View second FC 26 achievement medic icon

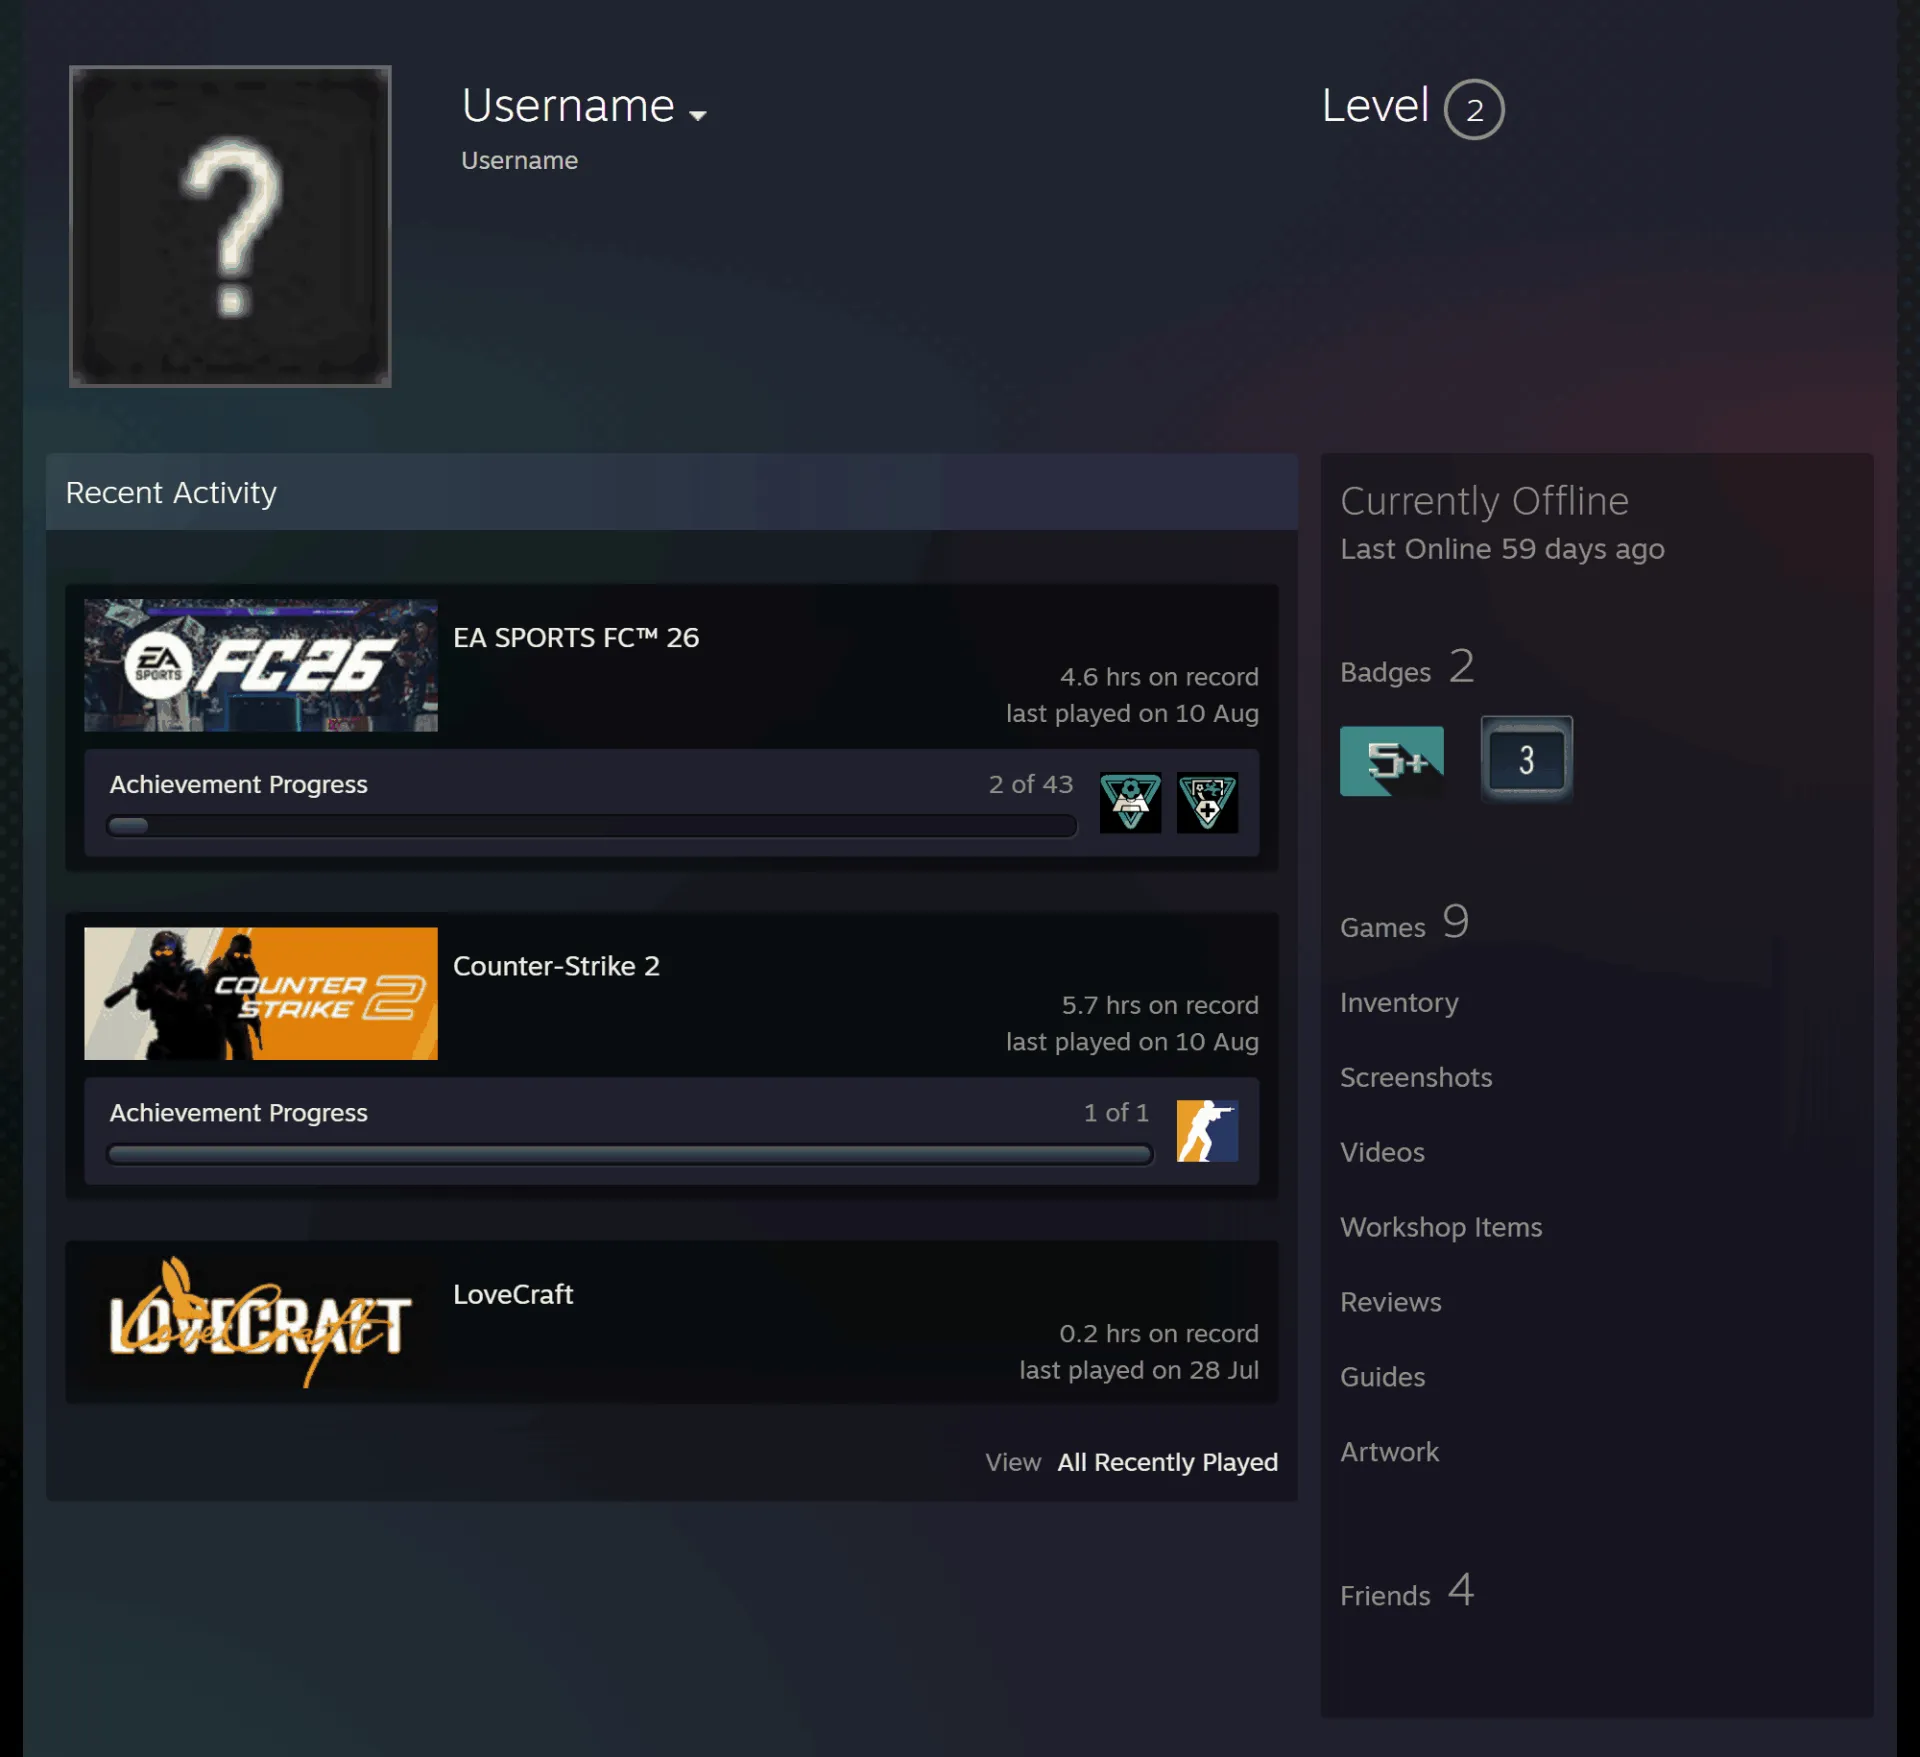(1207, 802)
